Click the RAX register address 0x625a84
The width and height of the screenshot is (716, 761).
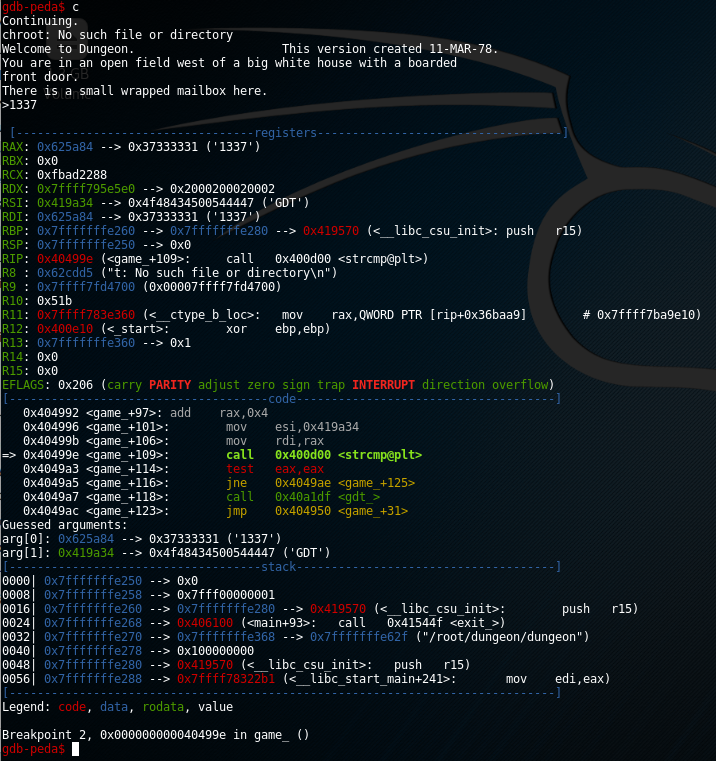(x=65, y=147)
